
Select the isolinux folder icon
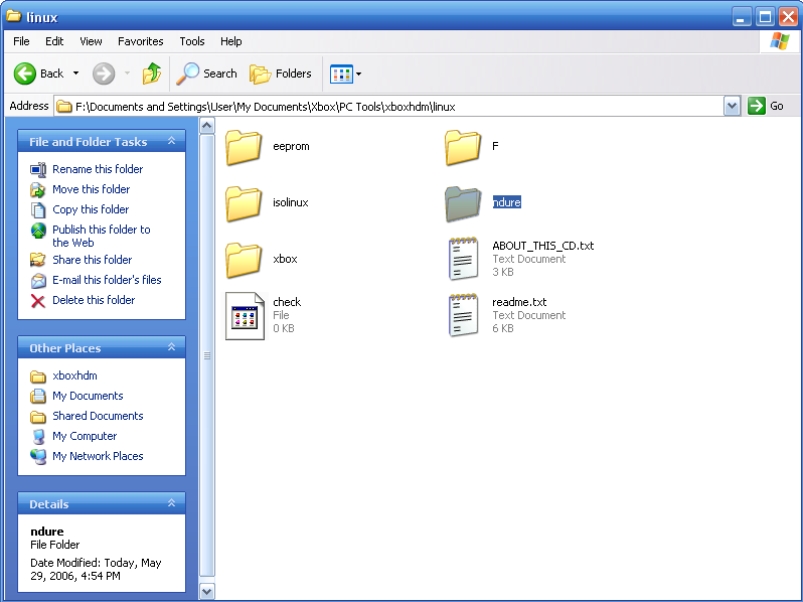click(244, 203)
